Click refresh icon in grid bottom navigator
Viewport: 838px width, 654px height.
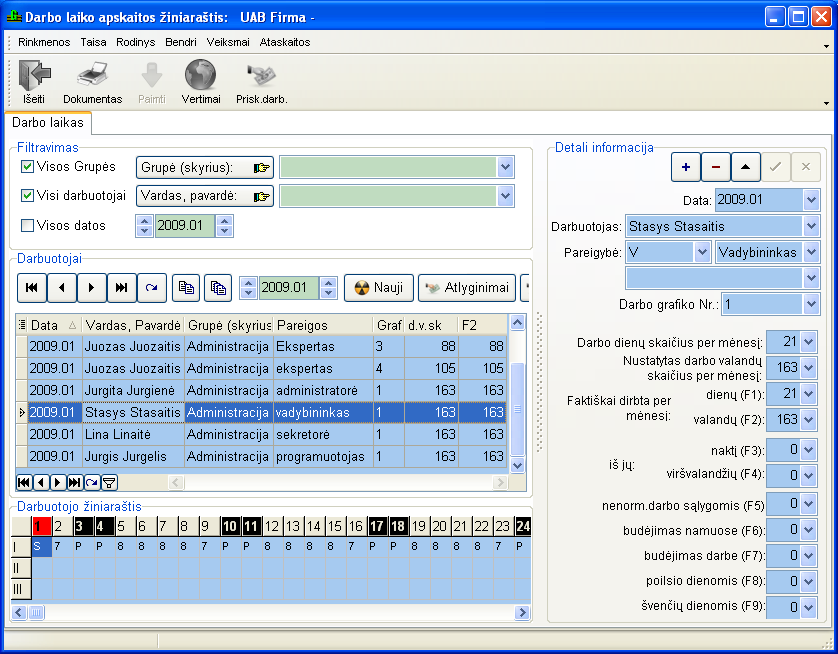[x=92, y=483]
